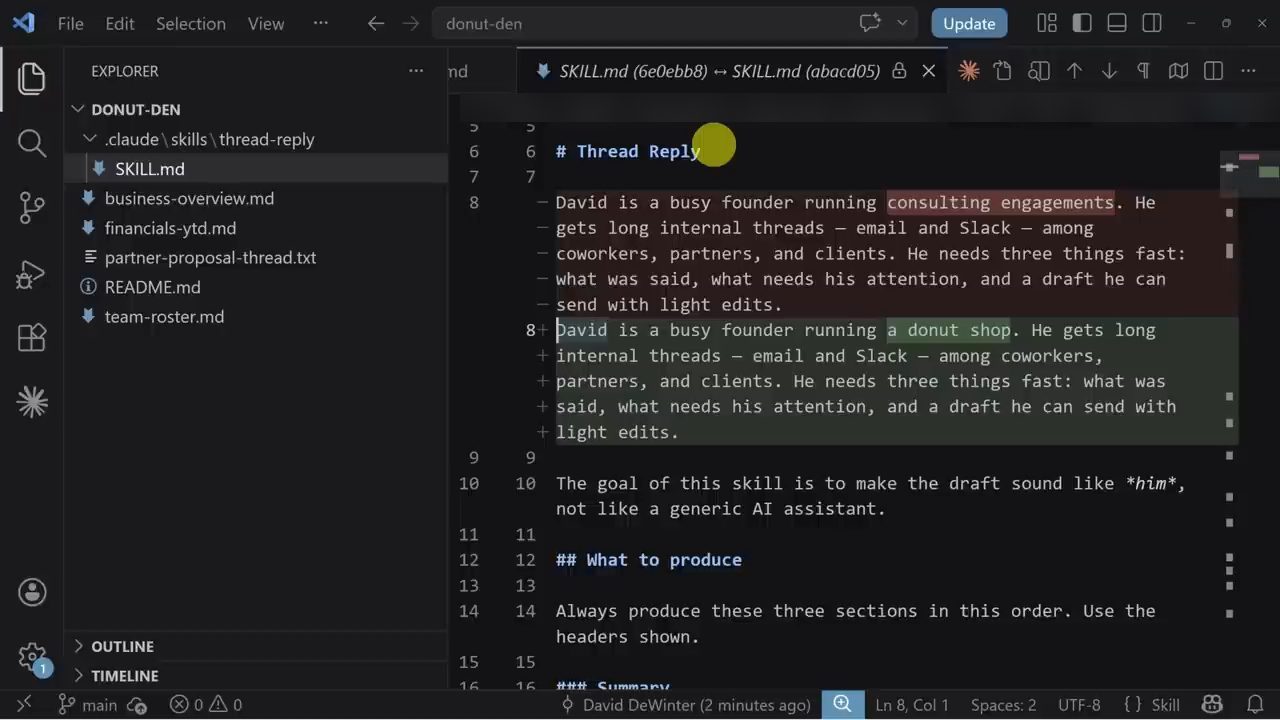Open the Search view in activity bar
Image resolution: width=1280 pixels, height=720 pixels.
point(32,143)
